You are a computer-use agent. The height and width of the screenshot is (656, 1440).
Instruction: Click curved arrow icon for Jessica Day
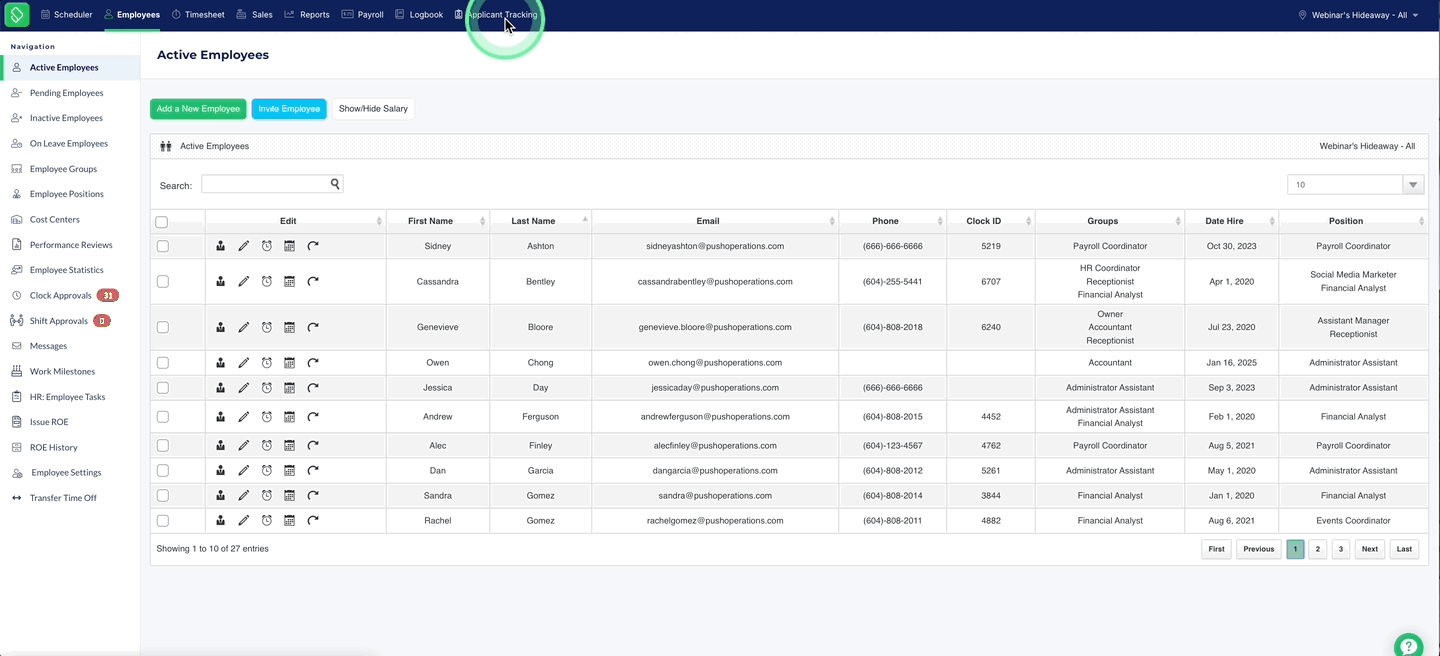(313, 388)
